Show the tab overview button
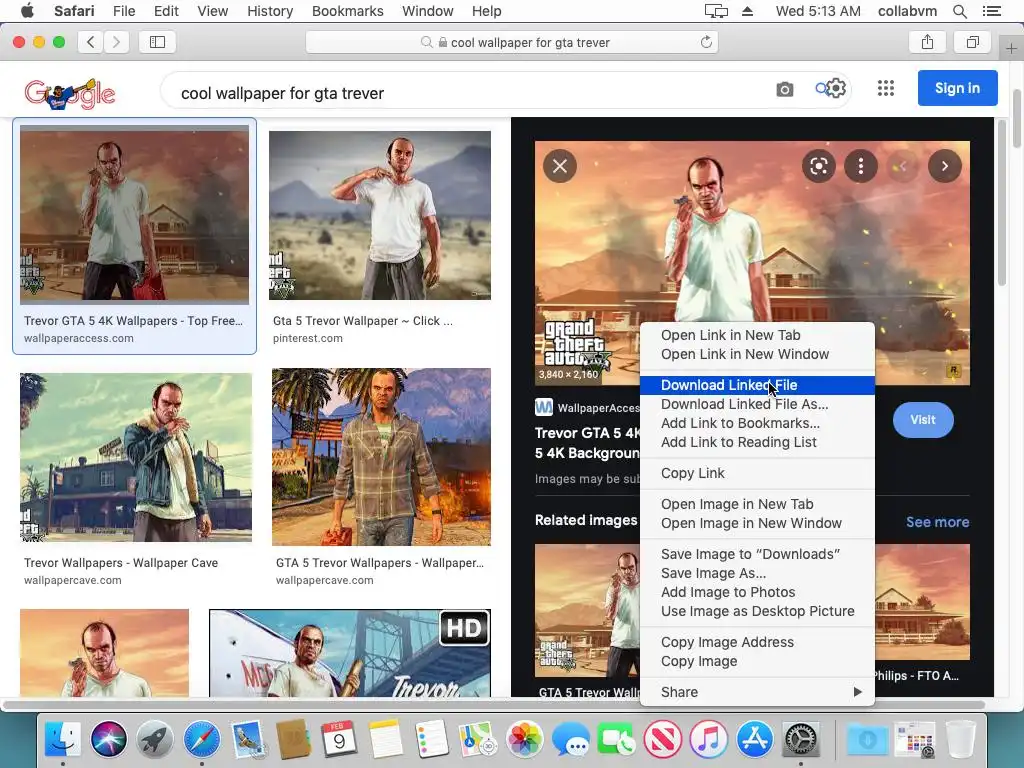Image resolution: width=1024 pixels, height=768 pixels. click(972, 42)
